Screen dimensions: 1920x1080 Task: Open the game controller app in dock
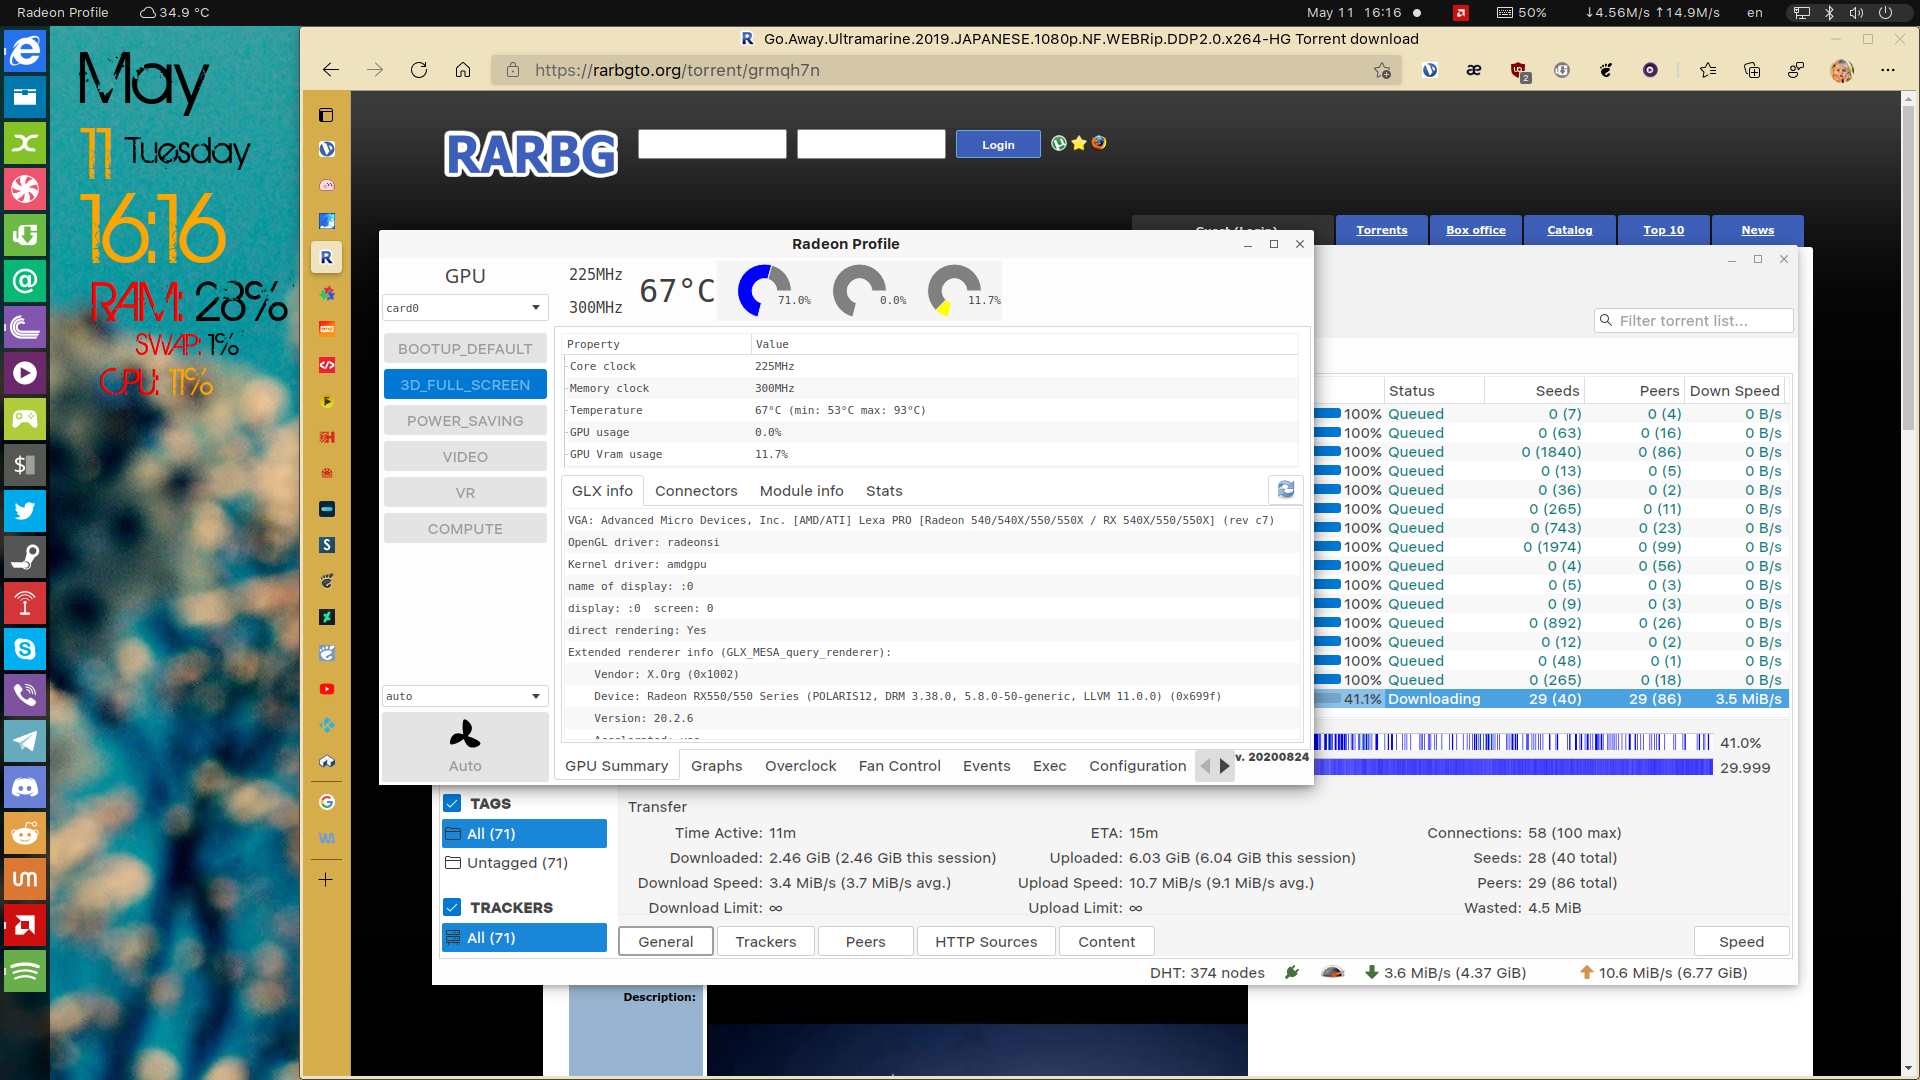[x=25, y=419]
